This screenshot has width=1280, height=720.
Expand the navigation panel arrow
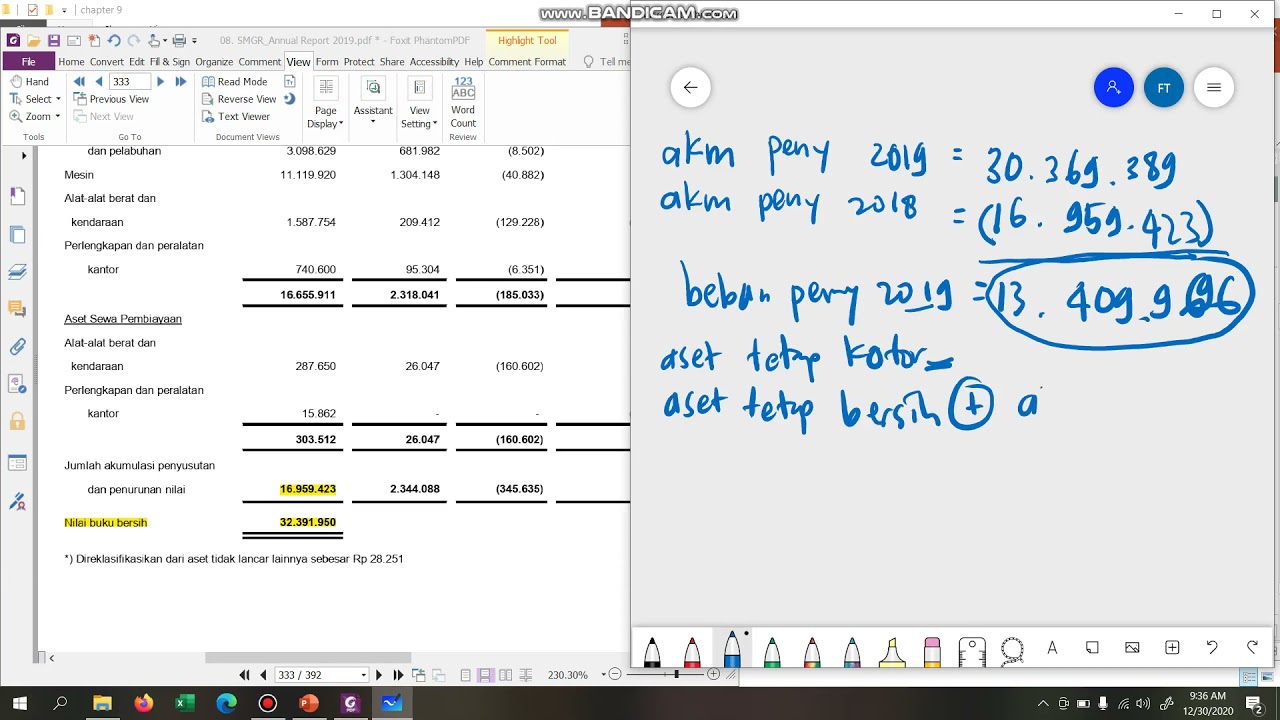point(23,156)
